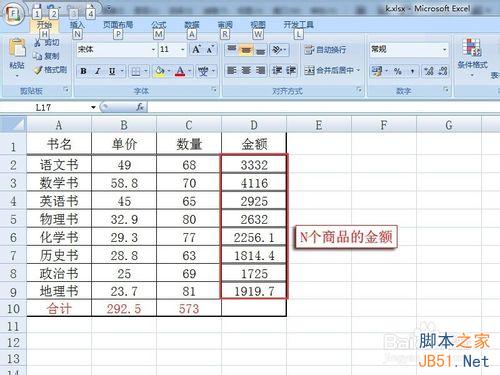Screen dimensions: 500x375
Task: Open number format 常规 dropdown
Action: coord(444,50)
